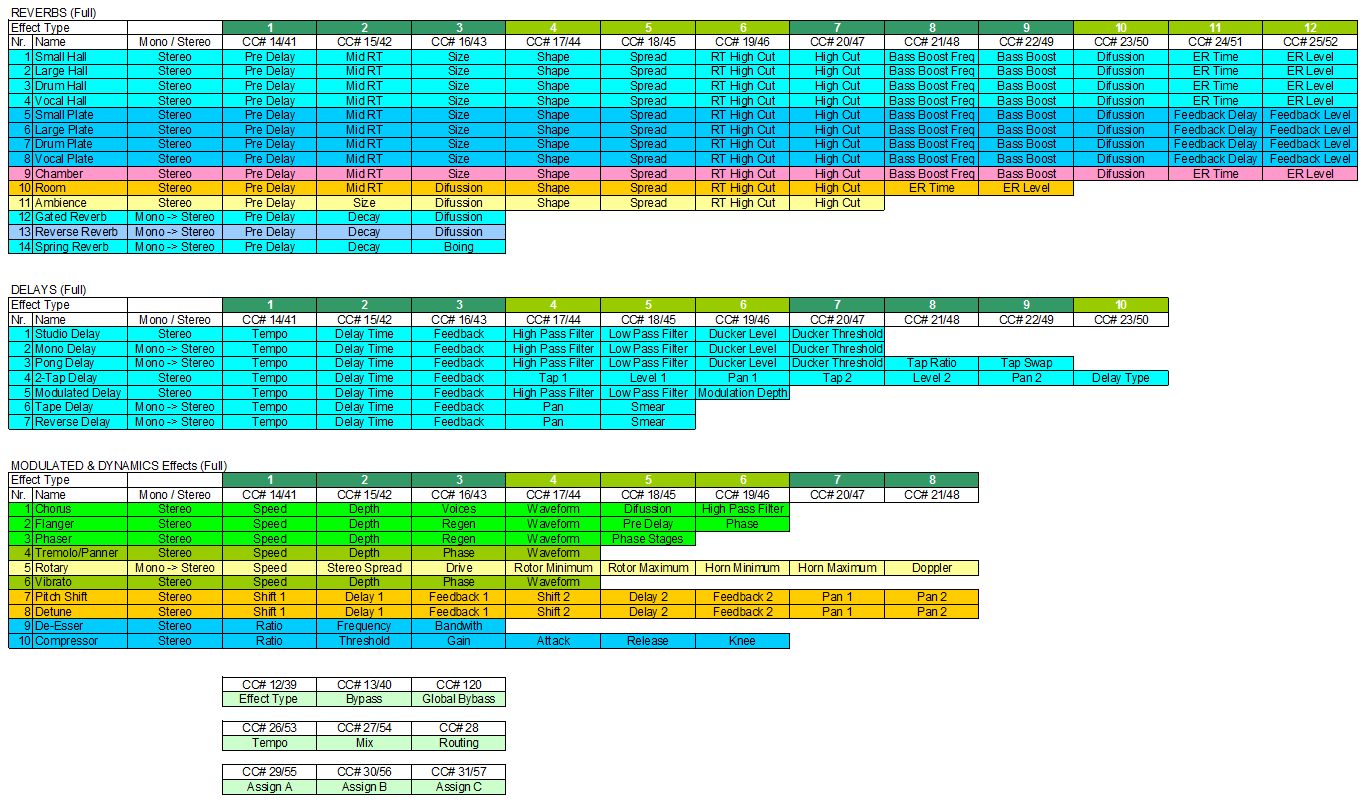This screenshot has height=811, width=1366.
Task: Select the Global Bybass cell
Action: 459,699
